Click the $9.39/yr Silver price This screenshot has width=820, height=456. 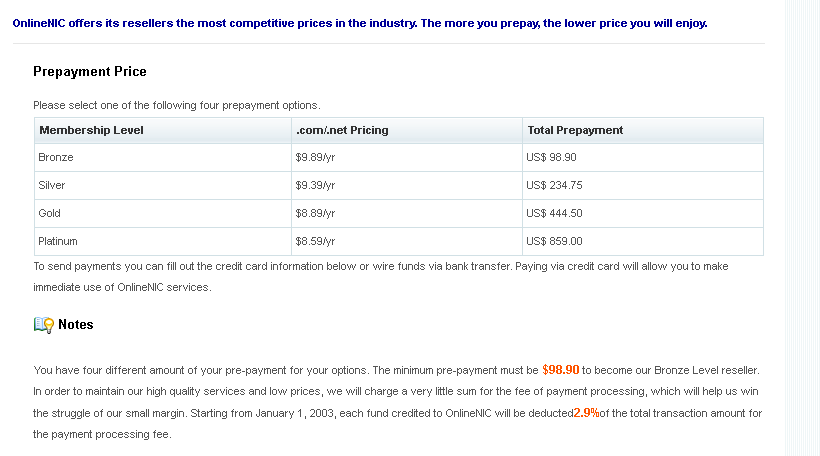pyautogui.click(x=315, y=186)
